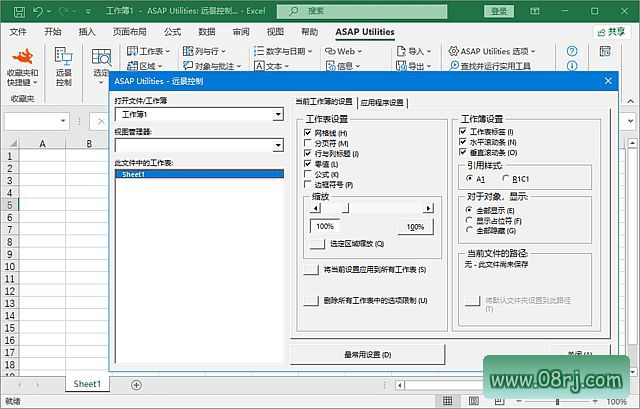Open the 视图管理器 dropdown
This screenshot has width=640, height=409.
click(x=278, y=145)
